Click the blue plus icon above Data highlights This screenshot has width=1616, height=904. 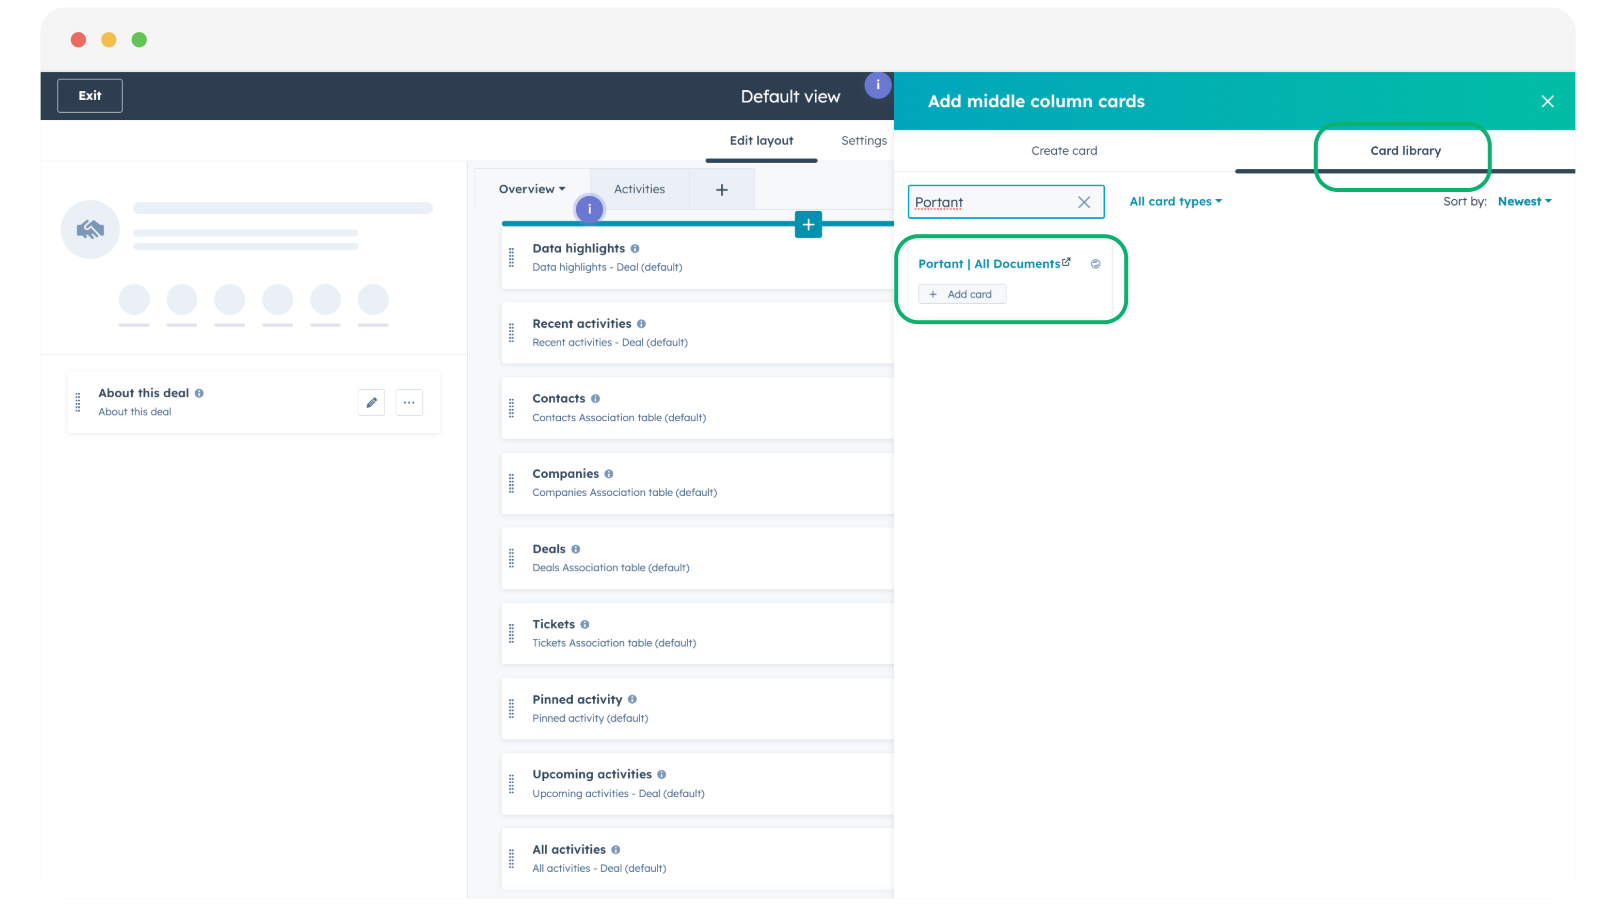coord(808,225)
